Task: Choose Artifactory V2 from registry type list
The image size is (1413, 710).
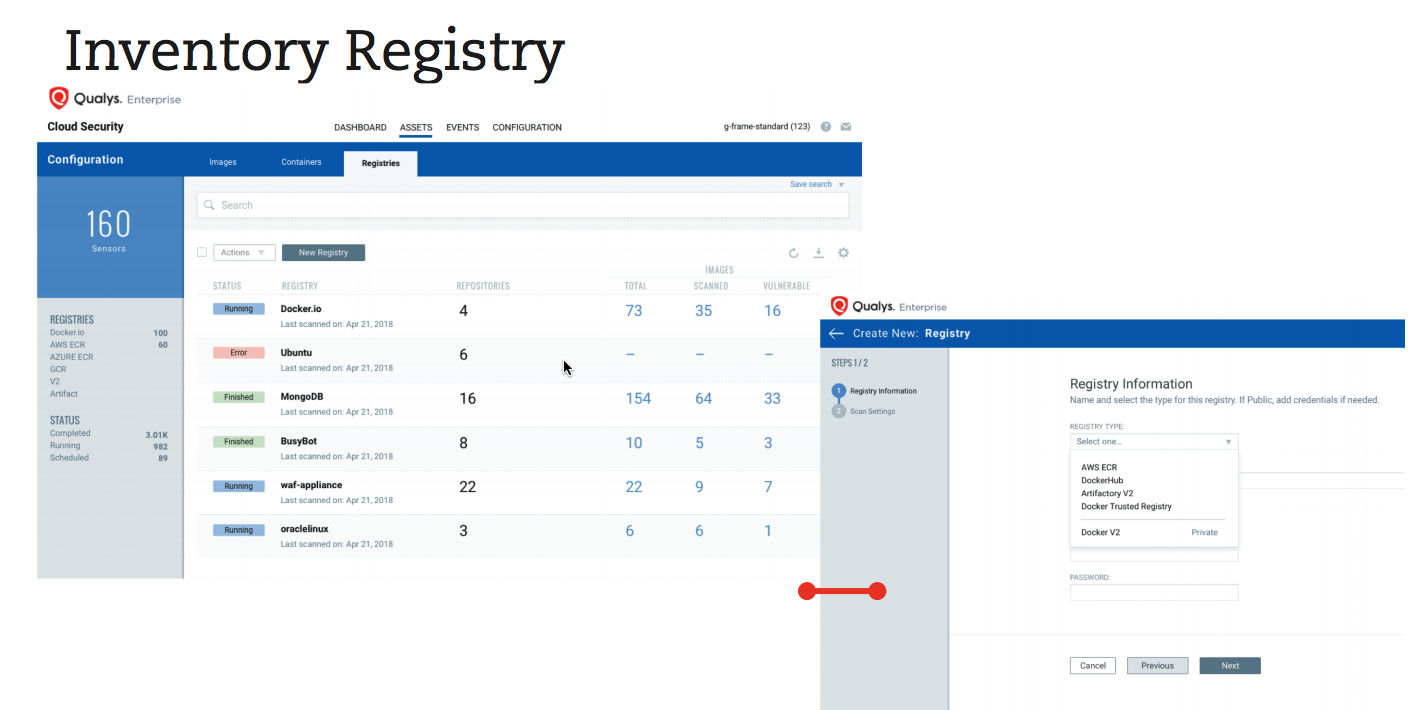Action: pyautogui.click(x=1107, y=493)
